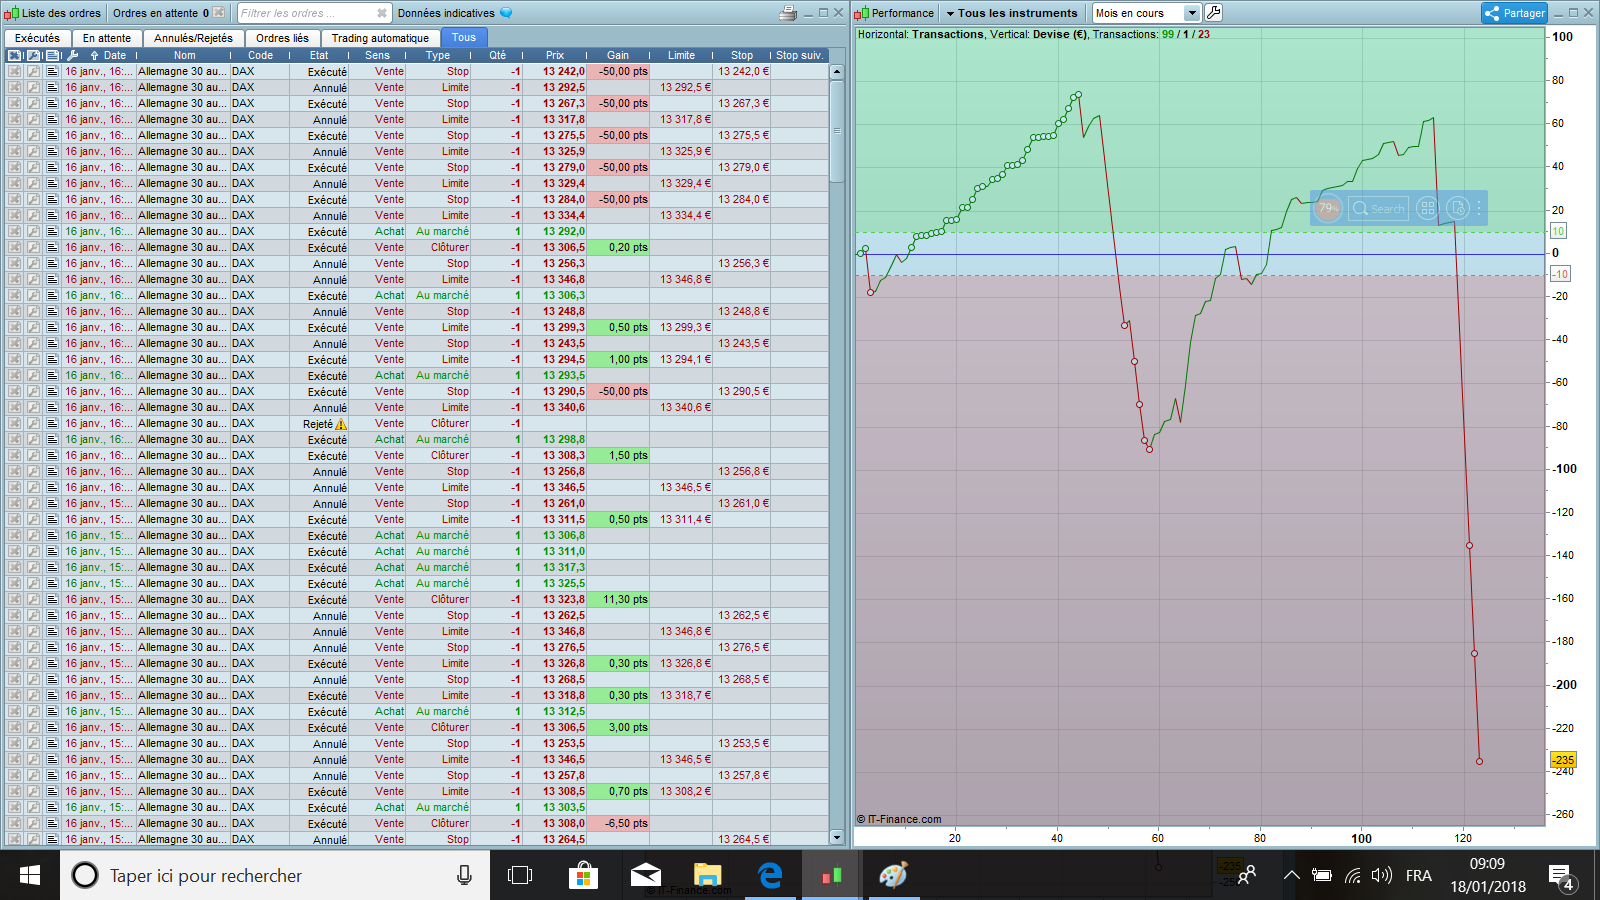Click the Etat column header
1600x900 pixels.
(319, 55)
